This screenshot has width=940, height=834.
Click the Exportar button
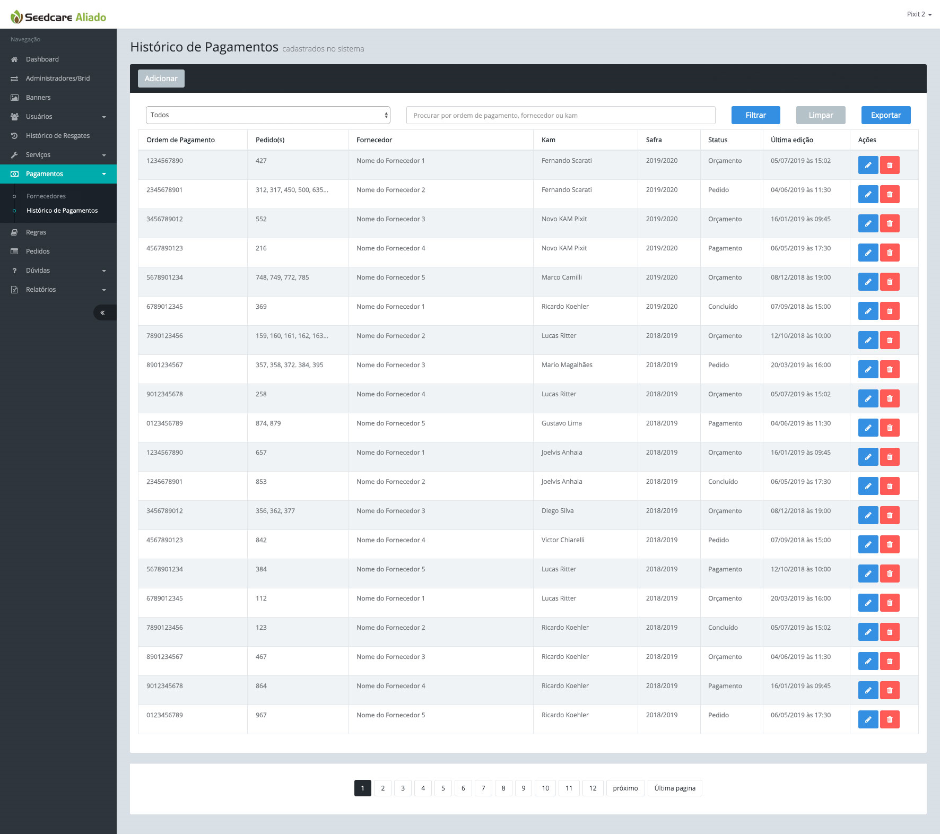click(x=886, y=115)
